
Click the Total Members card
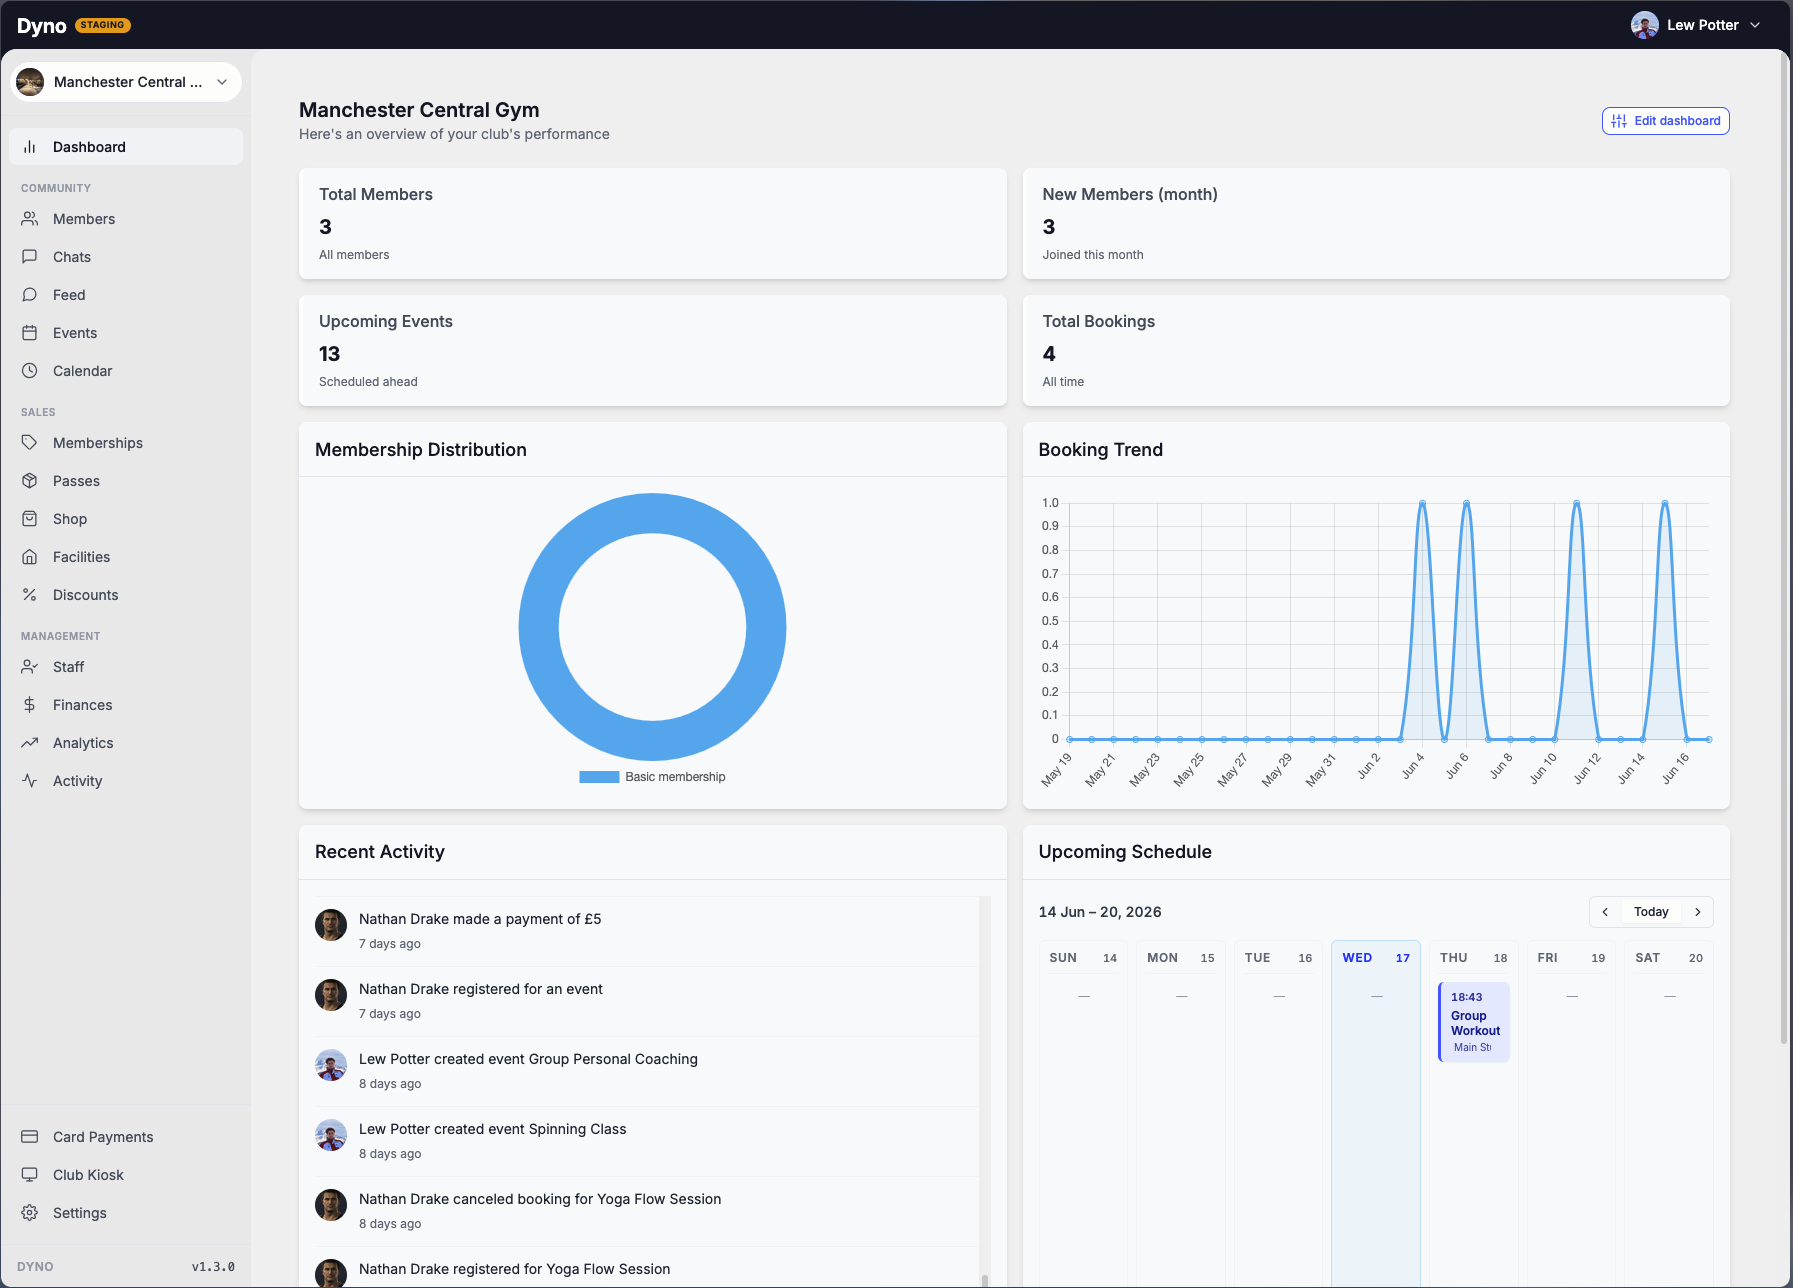coord(653,224)
